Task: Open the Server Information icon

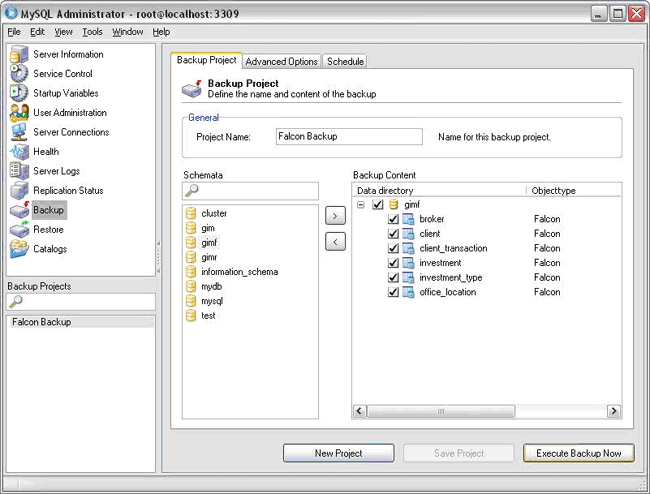Action: coord(19,55)
